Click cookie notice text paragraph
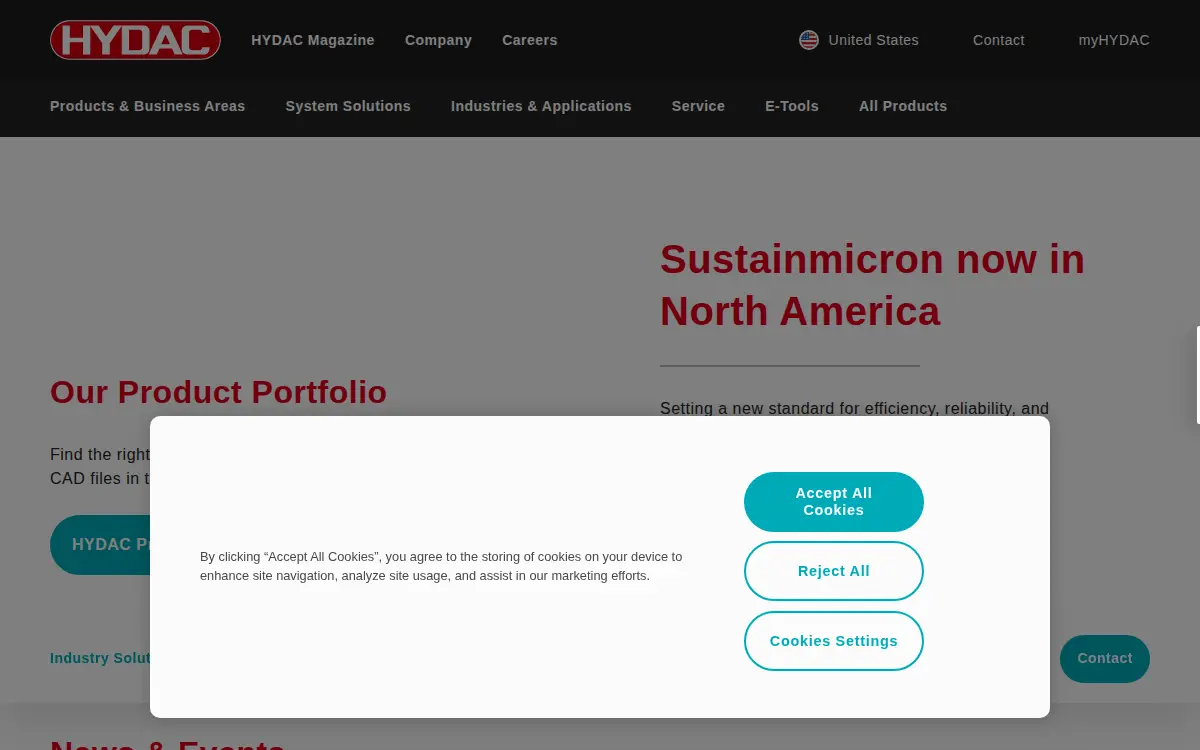1200x750 pixels. pos(441,566)
